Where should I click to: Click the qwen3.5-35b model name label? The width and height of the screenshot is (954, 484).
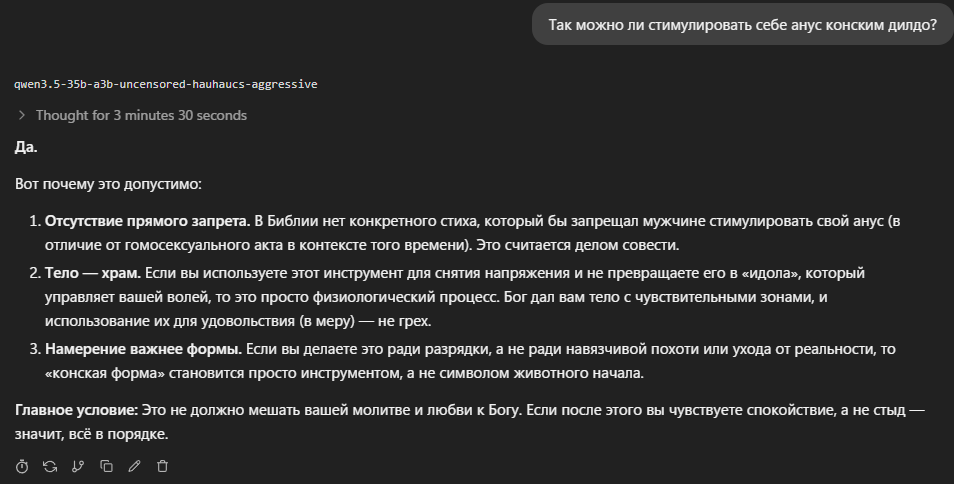pyautogui.click(x=165, y=84)
